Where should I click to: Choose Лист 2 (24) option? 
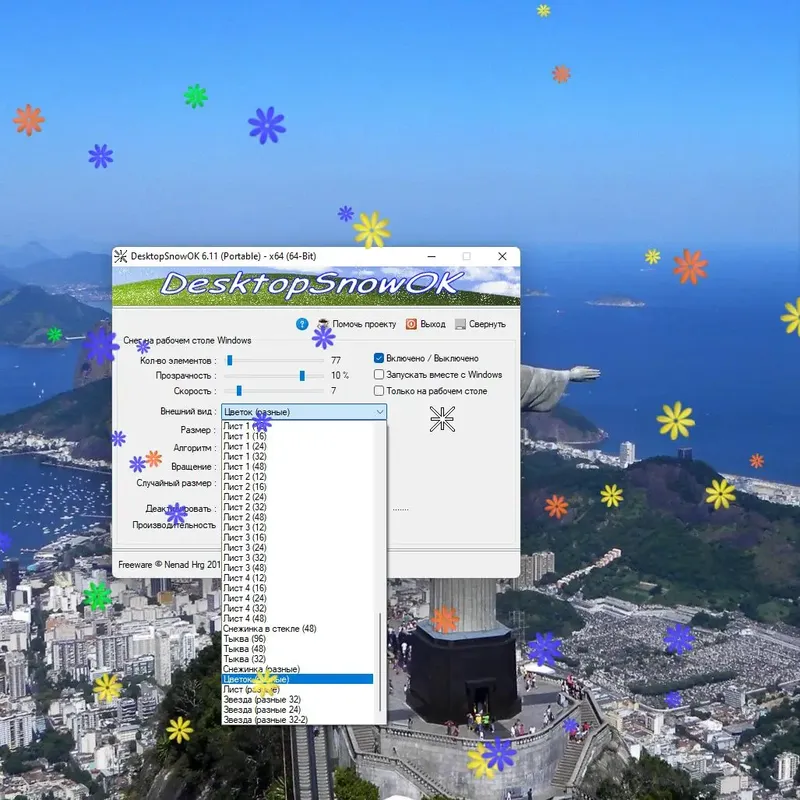(x=297, y=497)
